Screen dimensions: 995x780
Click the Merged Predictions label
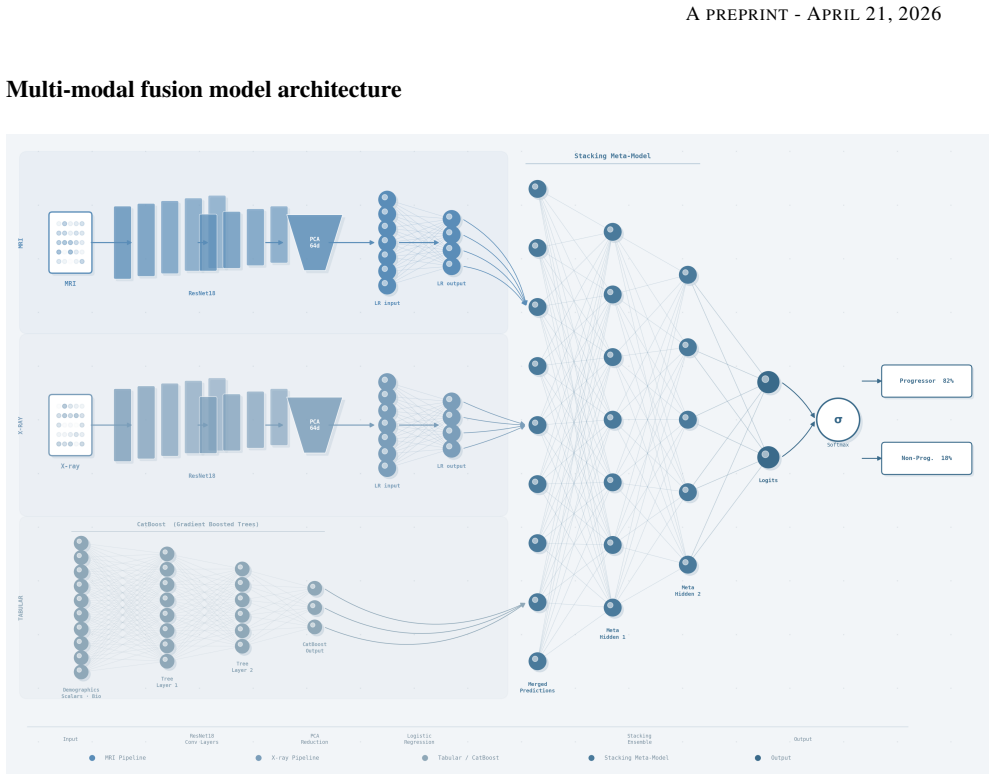click(537, 687)
